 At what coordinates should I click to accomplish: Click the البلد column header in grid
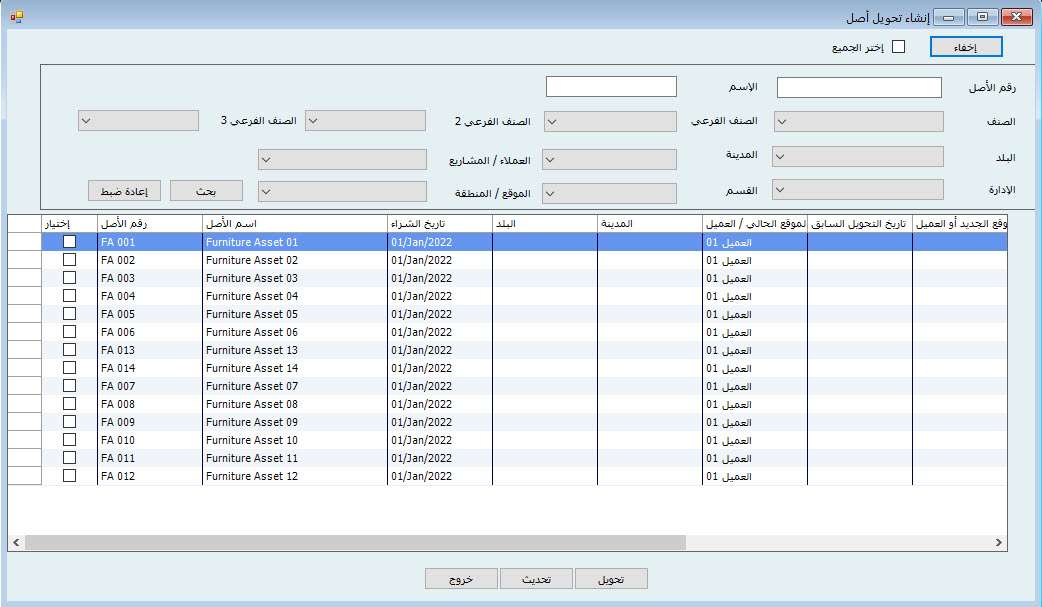545,223
